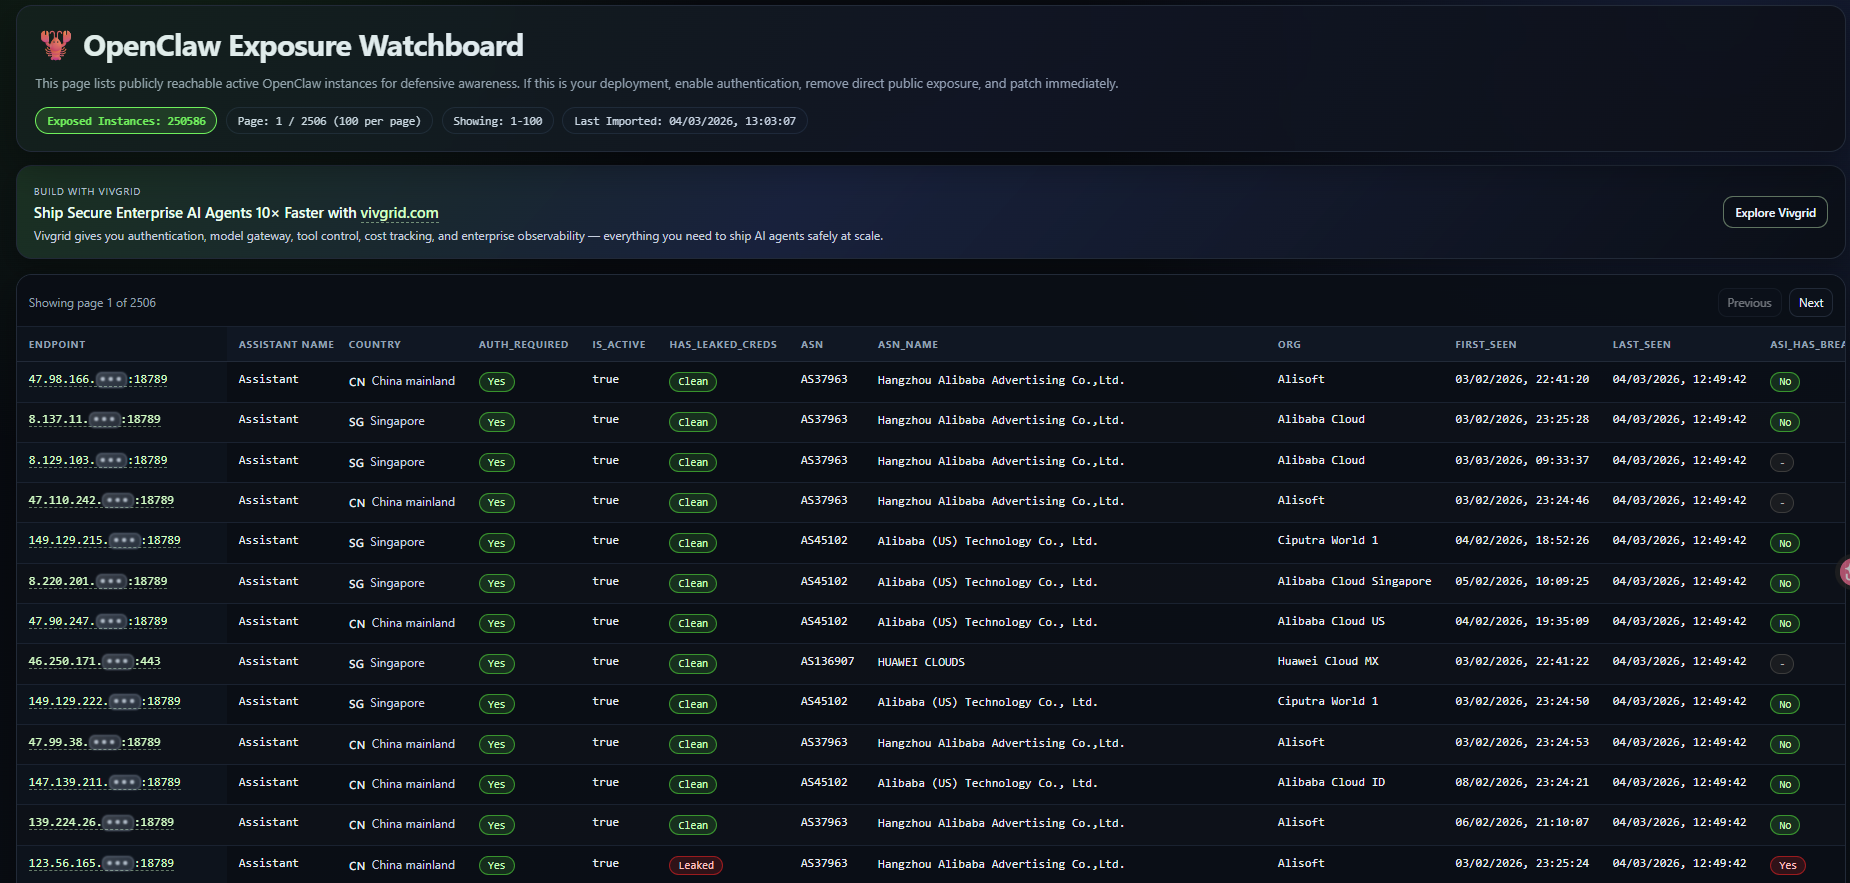
Task: Open endpoint 149.129.222 on port 18789
Action: [x=104, y=702]
